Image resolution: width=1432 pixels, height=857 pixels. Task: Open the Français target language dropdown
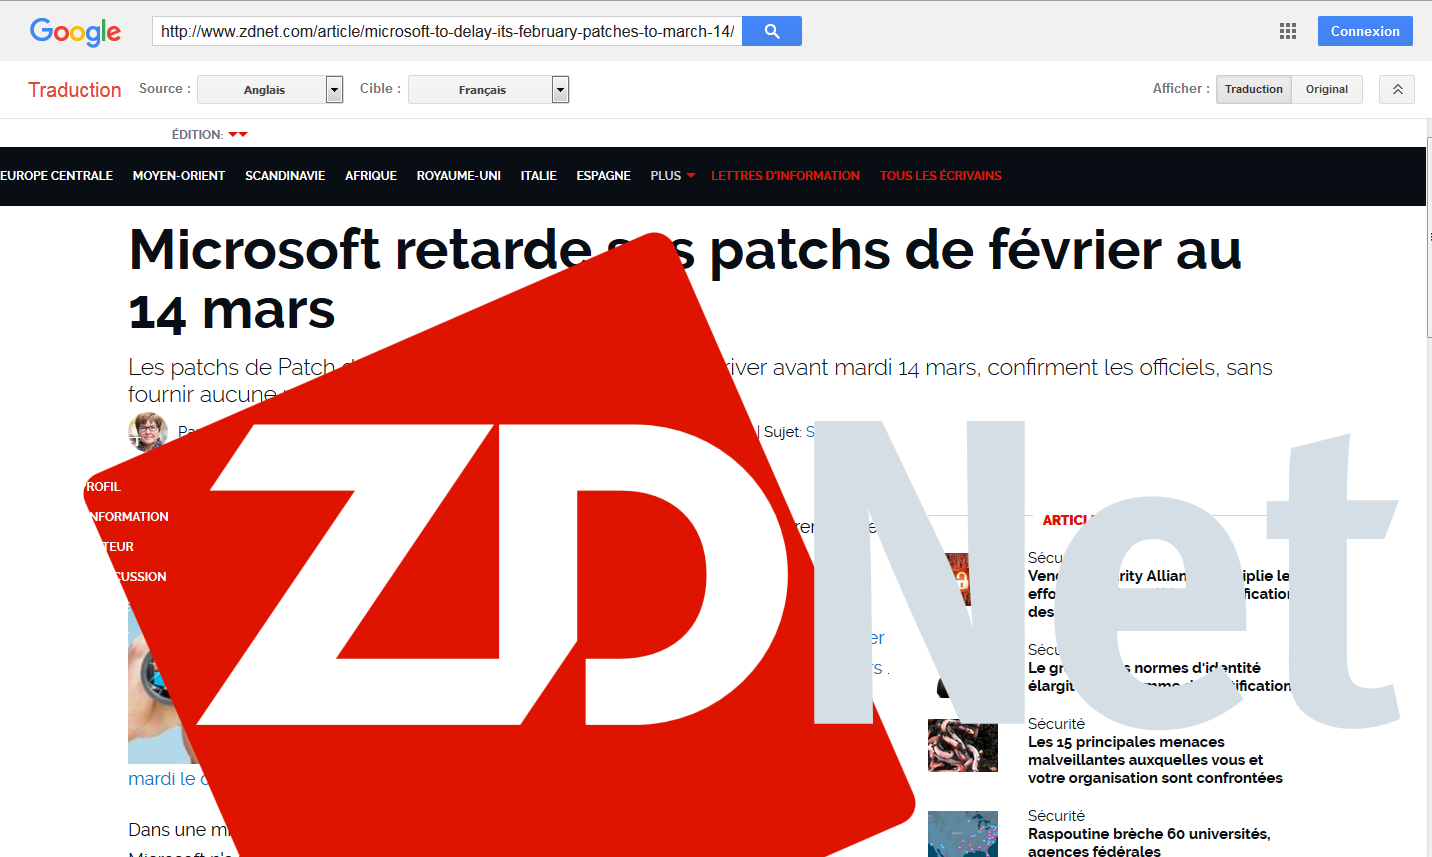click(488, 90)
